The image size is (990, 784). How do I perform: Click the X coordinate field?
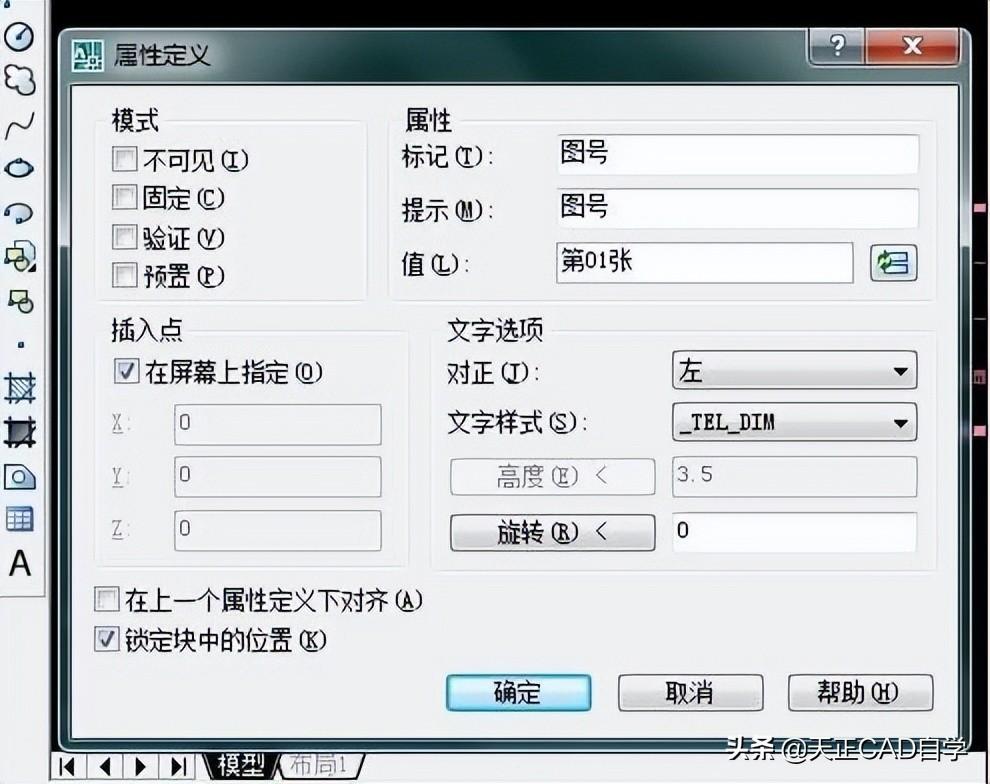(x=278, y=424)
